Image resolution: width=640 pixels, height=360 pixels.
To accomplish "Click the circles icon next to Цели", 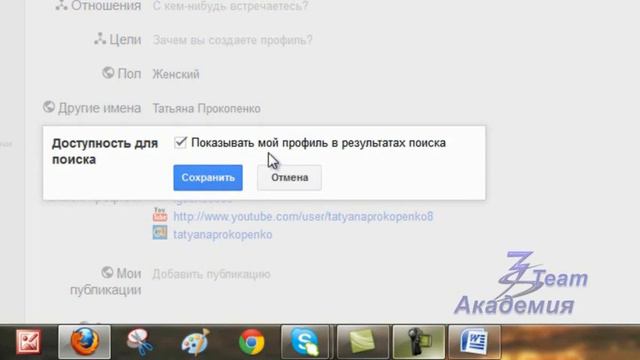I will pyautogui.click(x=100, y=39).
